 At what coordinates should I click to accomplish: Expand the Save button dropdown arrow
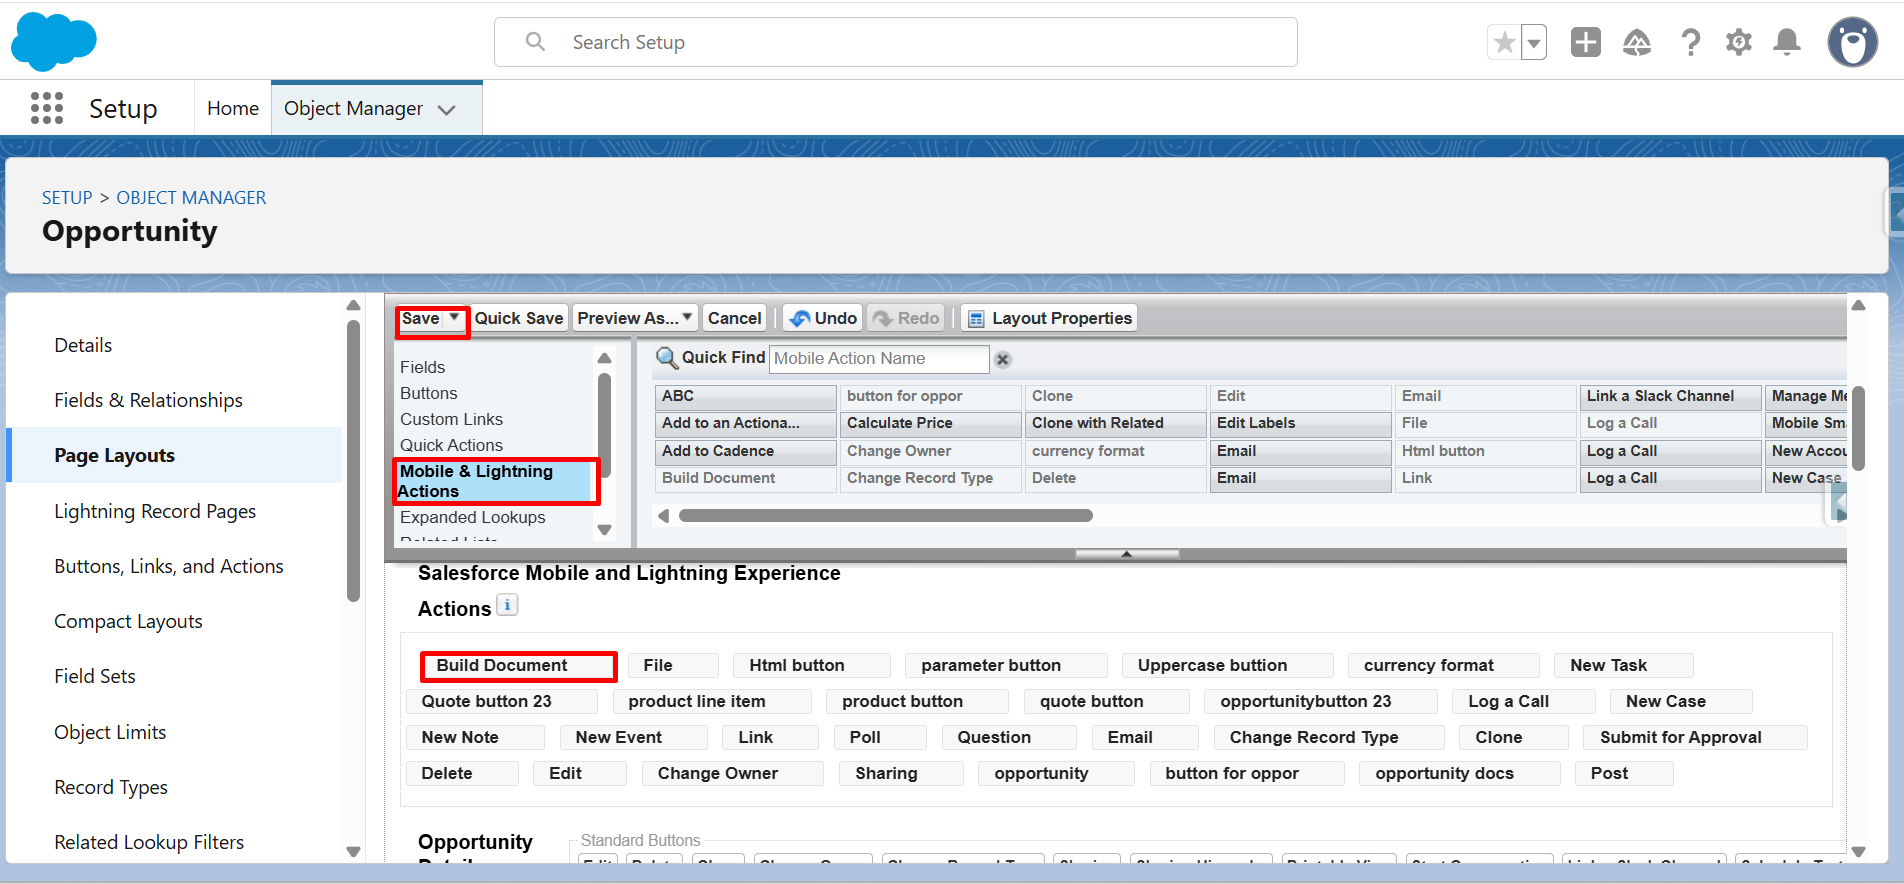[x=455, y=318]
